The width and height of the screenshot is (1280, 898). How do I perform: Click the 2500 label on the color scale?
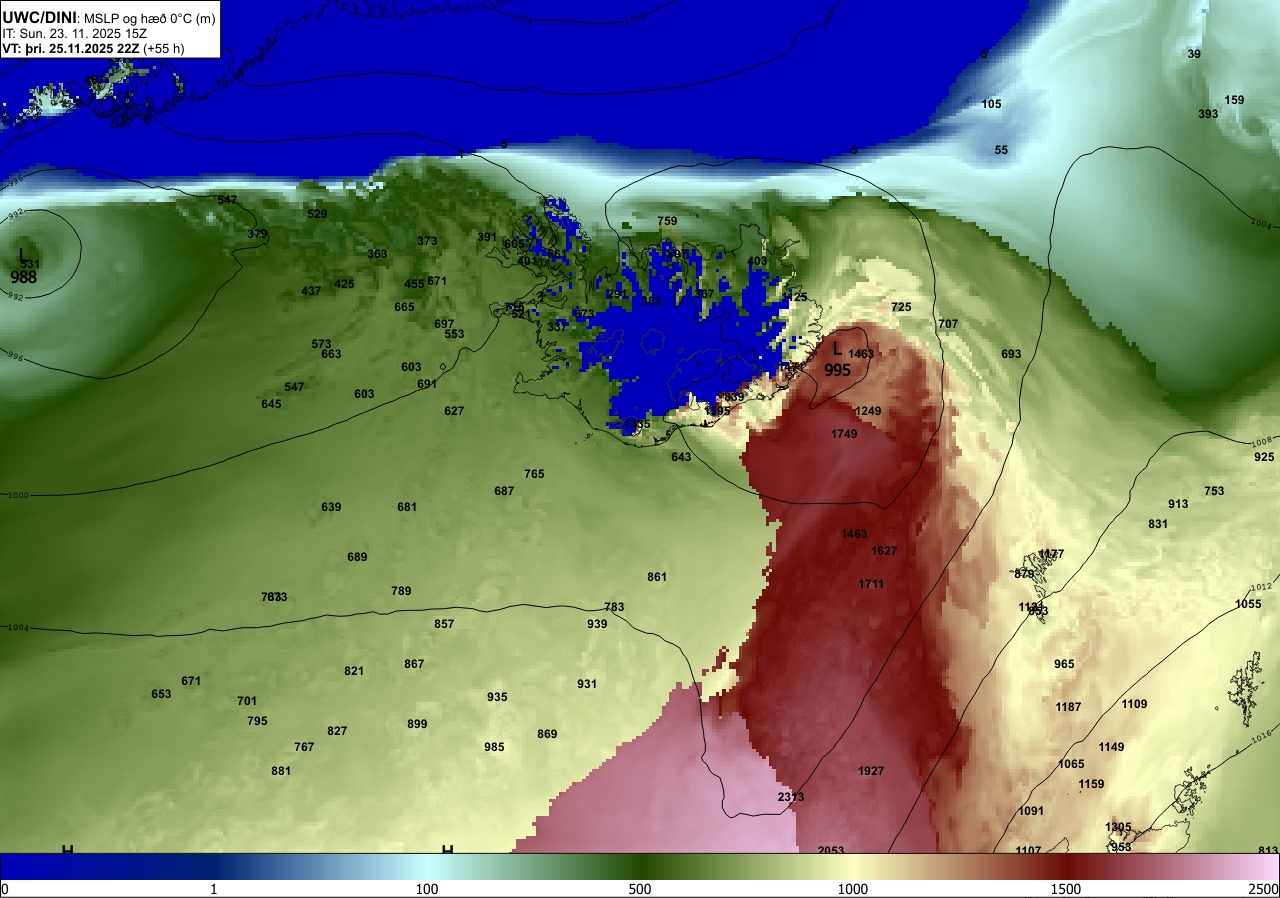point(1263,889)
